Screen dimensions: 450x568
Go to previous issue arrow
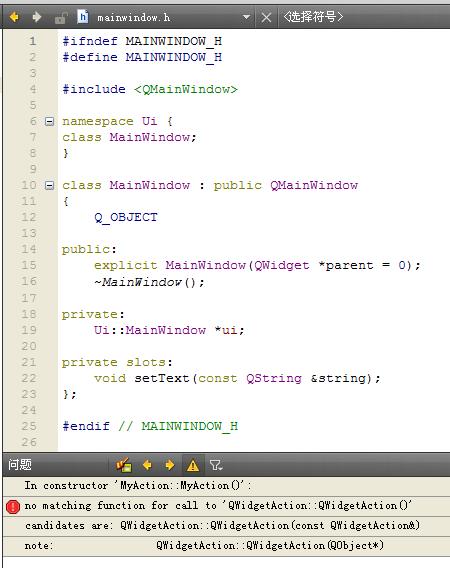(147, 465)
